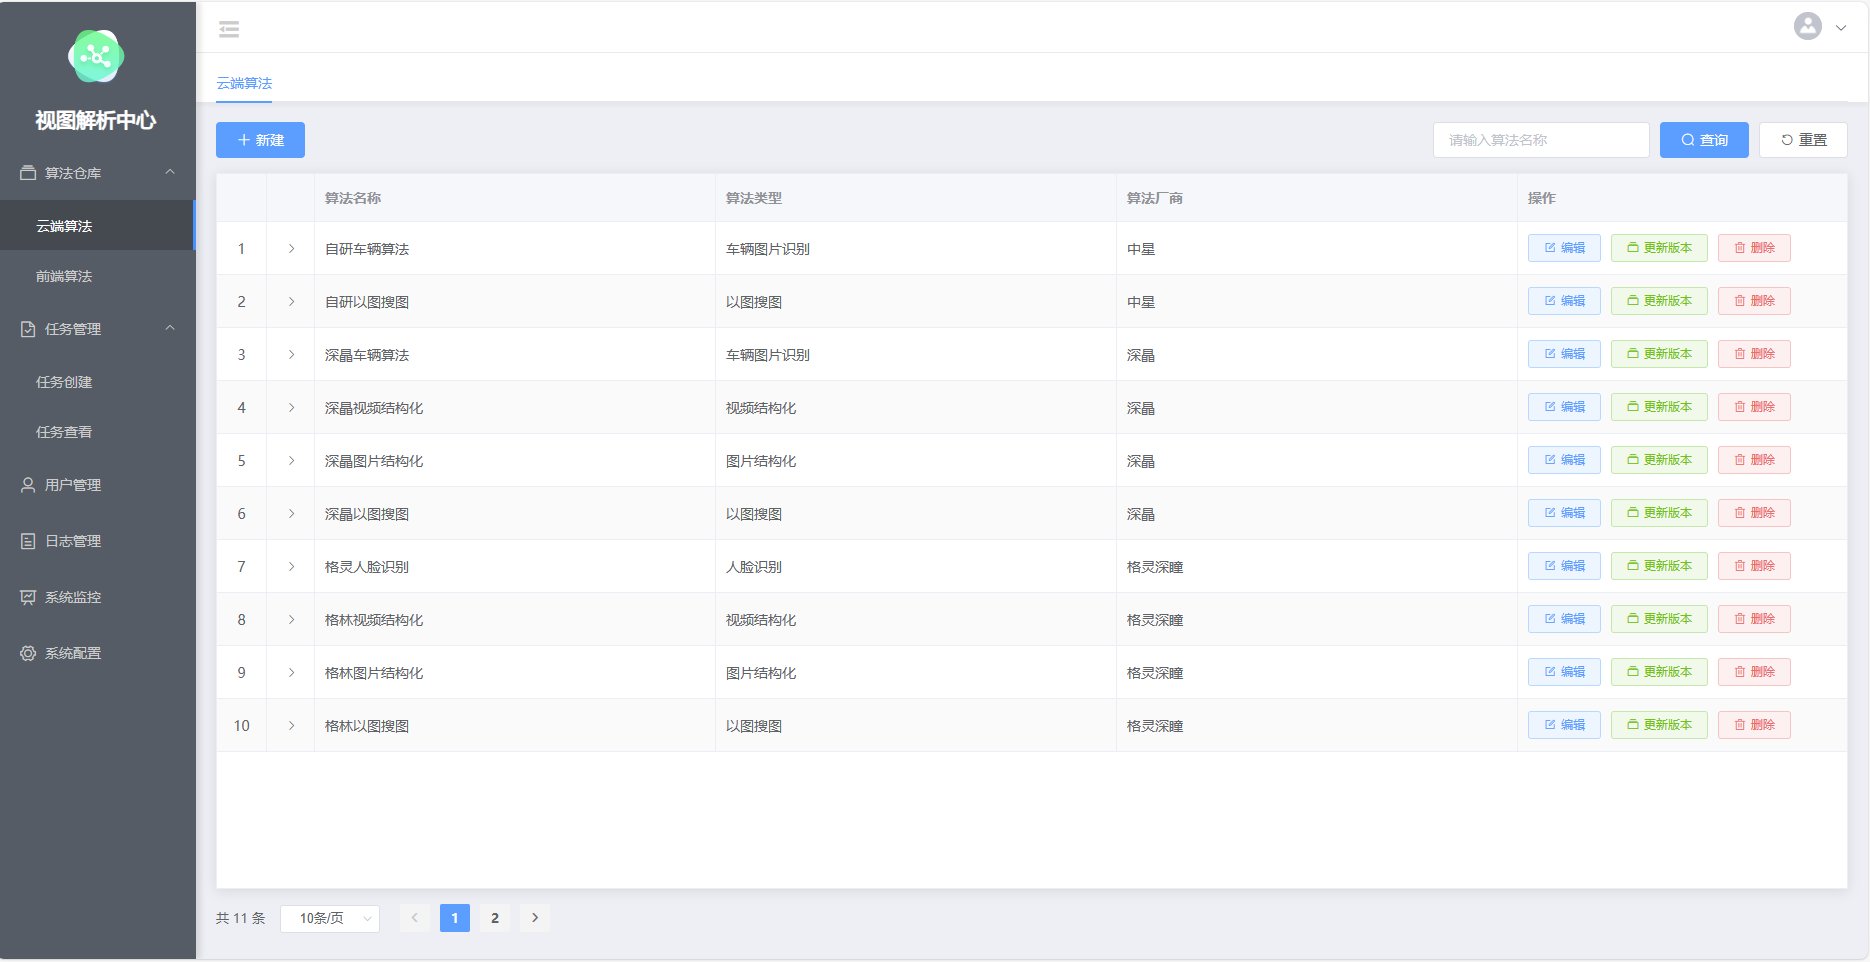The image size is (1870, 962).
Task: Update version of 深晶视频结构化
Action: [x=1659, y=407]
